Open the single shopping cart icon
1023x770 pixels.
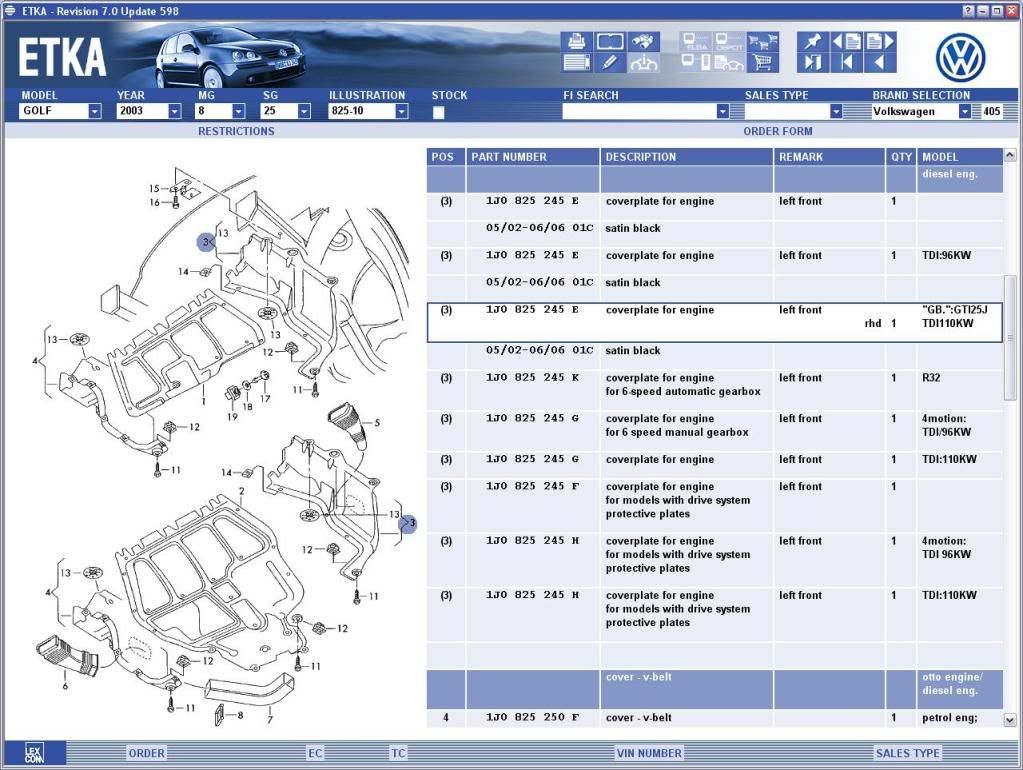point(762,63)
